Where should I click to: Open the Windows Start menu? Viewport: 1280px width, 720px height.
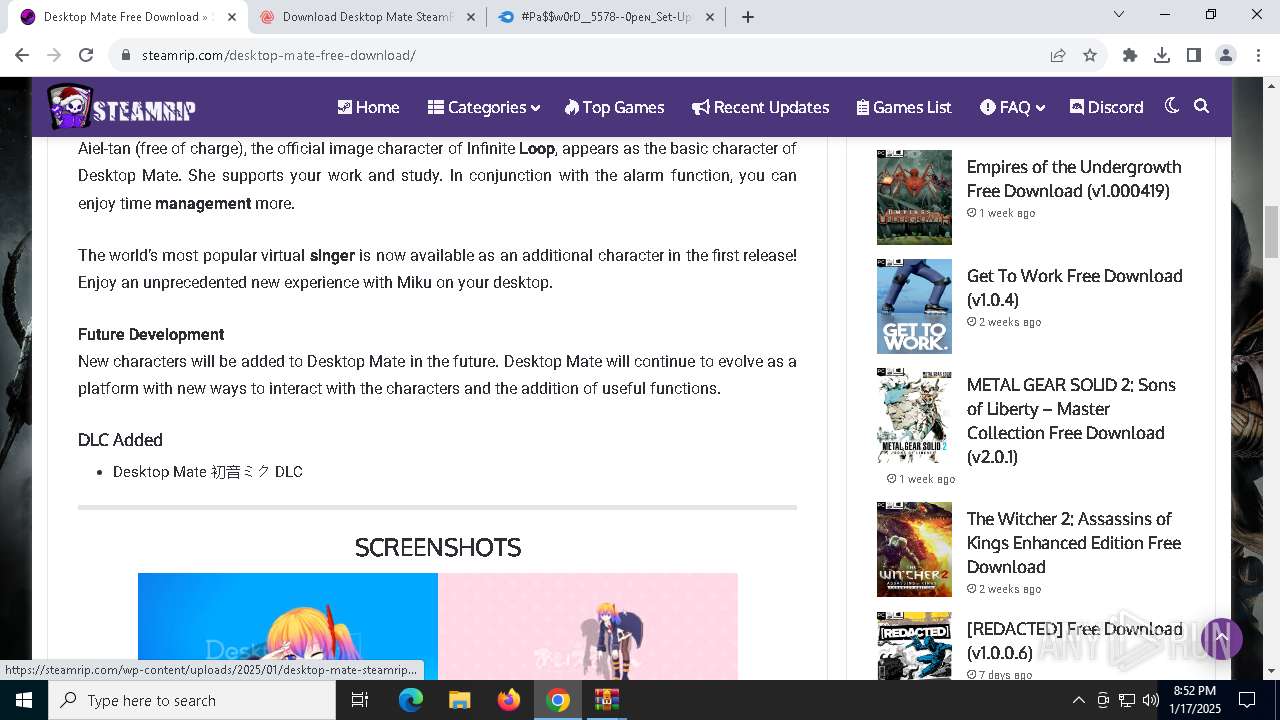coord(24,700)
